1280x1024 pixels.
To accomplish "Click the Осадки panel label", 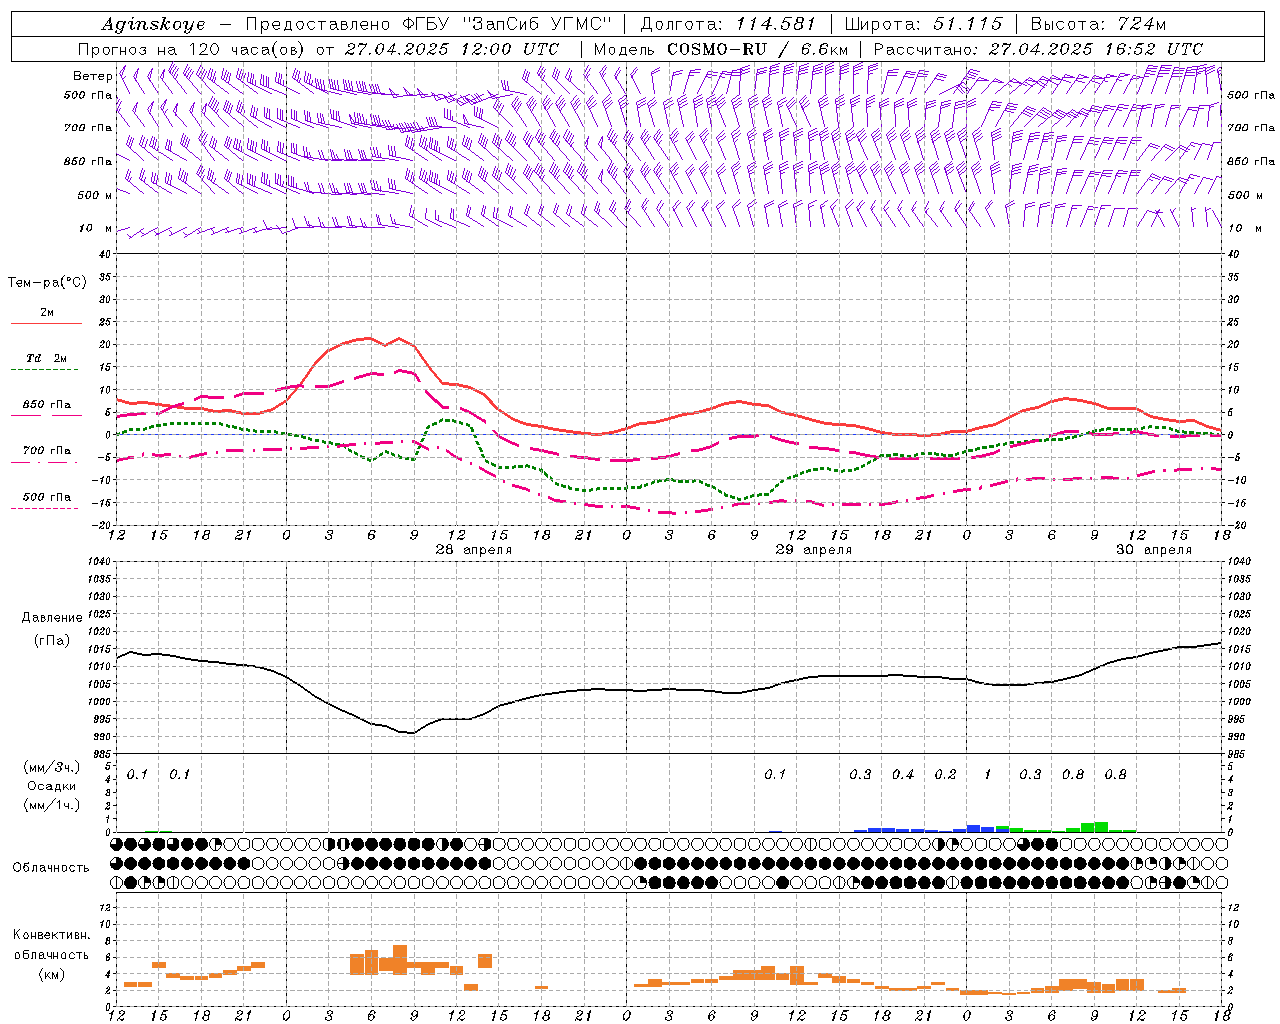I will 52,786.
